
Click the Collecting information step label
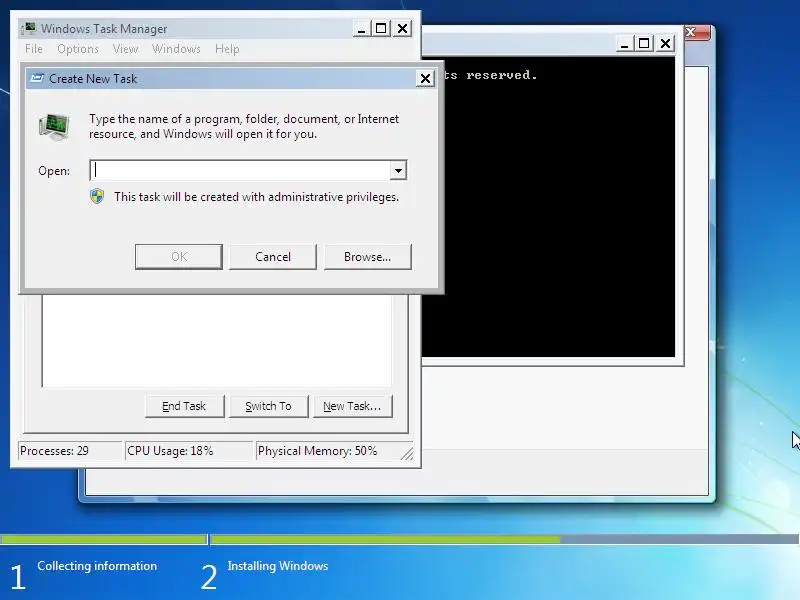pos(97,566)
